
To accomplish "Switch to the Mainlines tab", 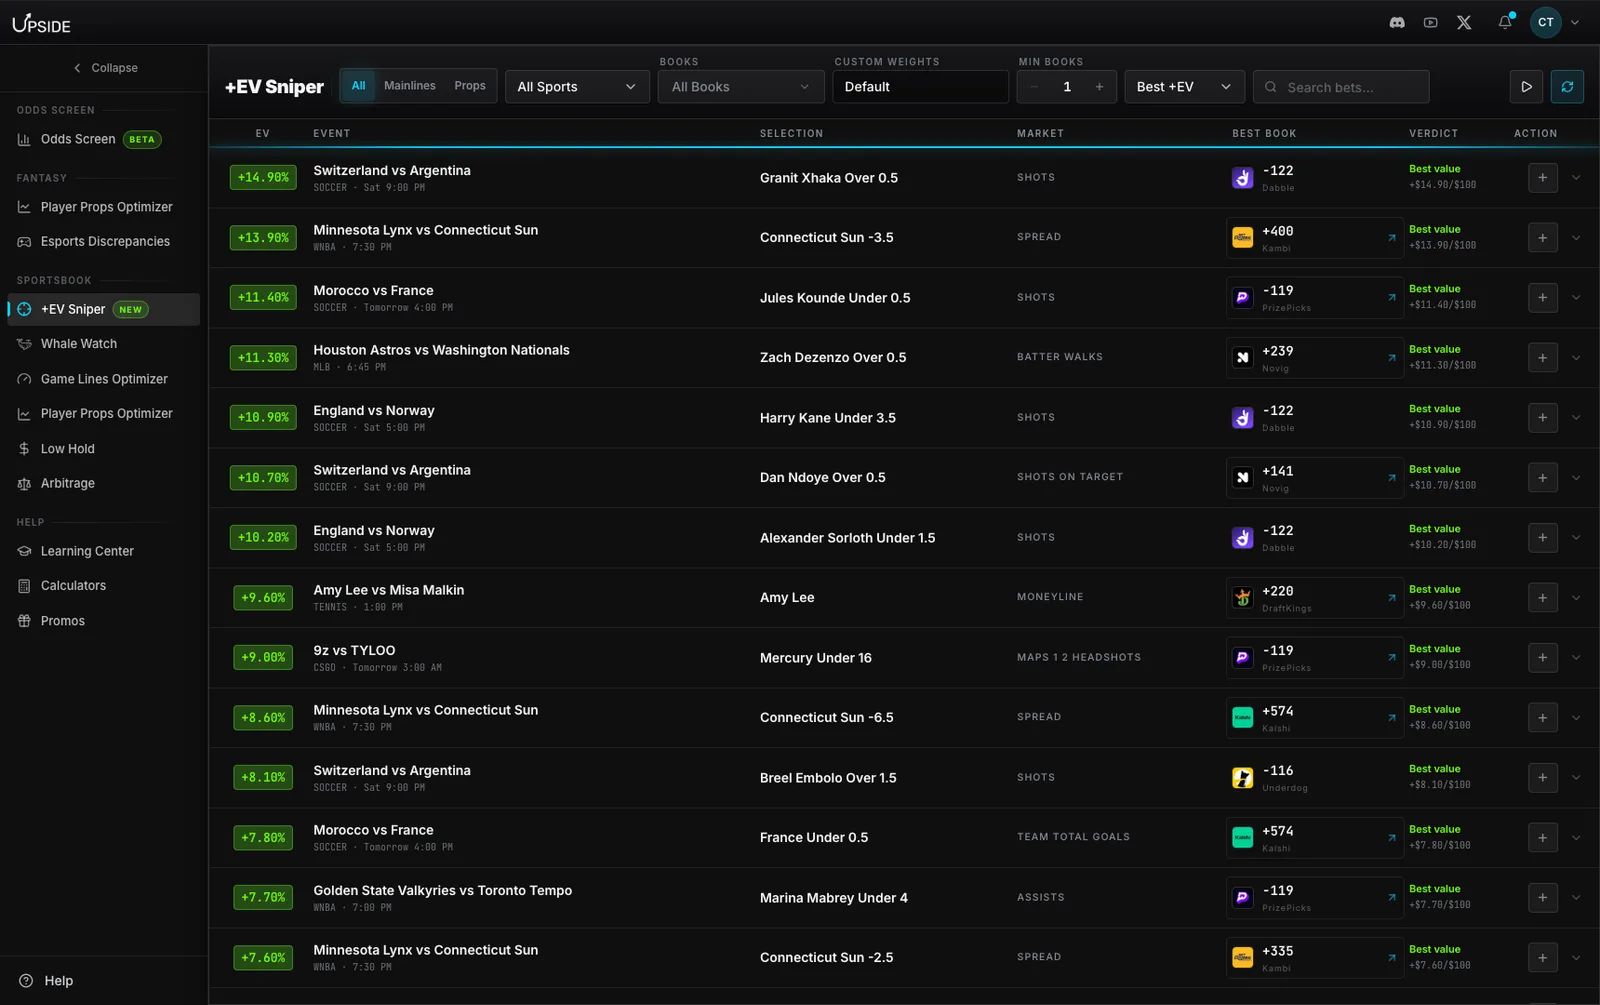I will coord(410,86).
